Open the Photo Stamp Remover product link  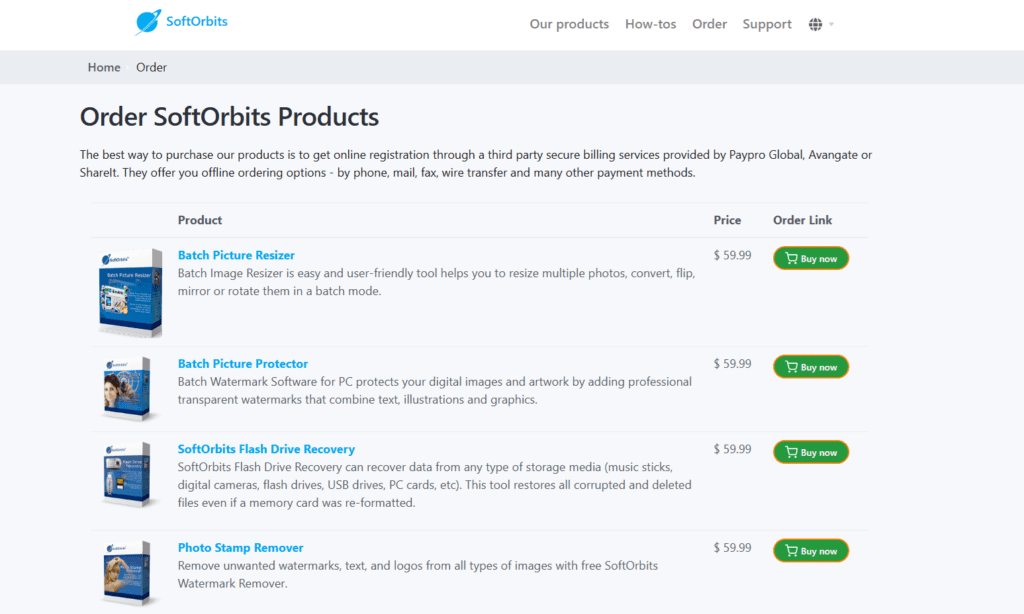point(240,548)
